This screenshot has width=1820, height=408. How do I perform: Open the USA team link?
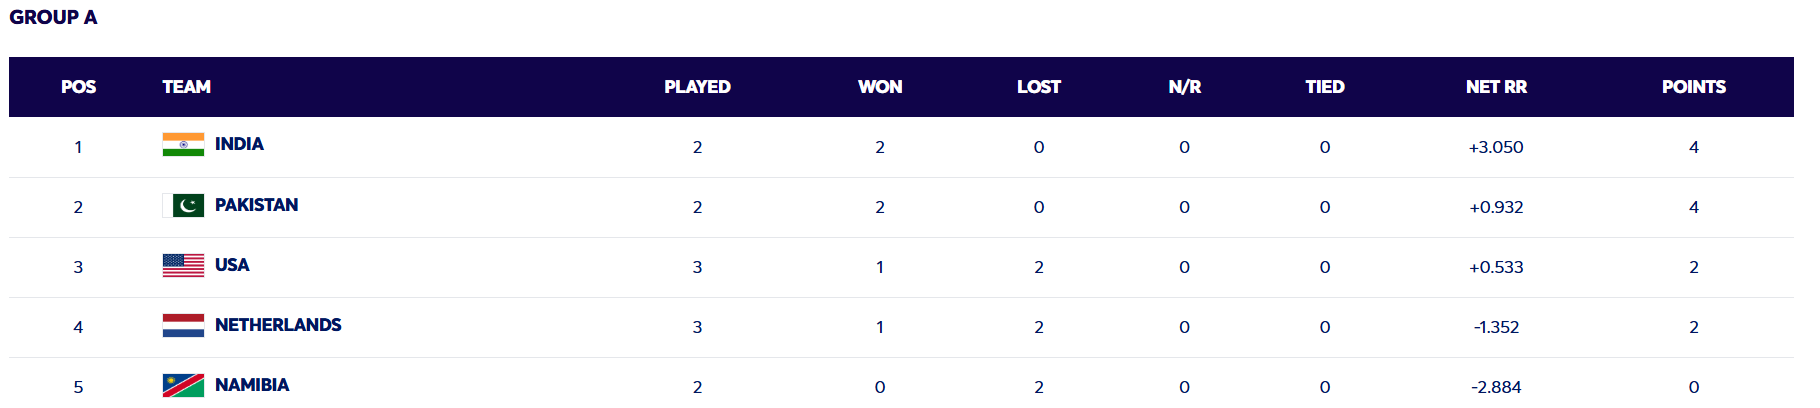[x=232, y=265]
